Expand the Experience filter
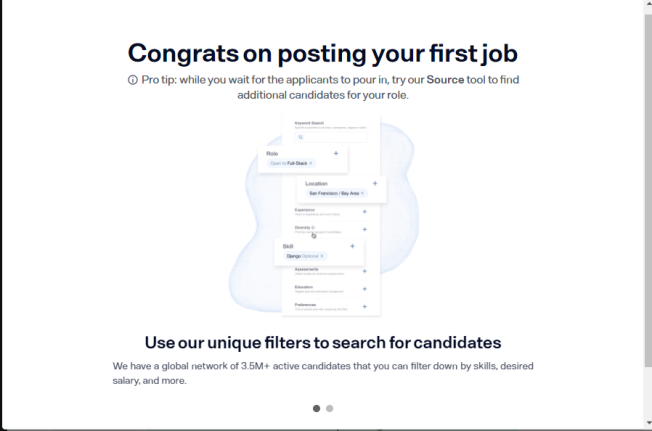The image size is (652, 431). pyautogui.click(x=364, y=211)
